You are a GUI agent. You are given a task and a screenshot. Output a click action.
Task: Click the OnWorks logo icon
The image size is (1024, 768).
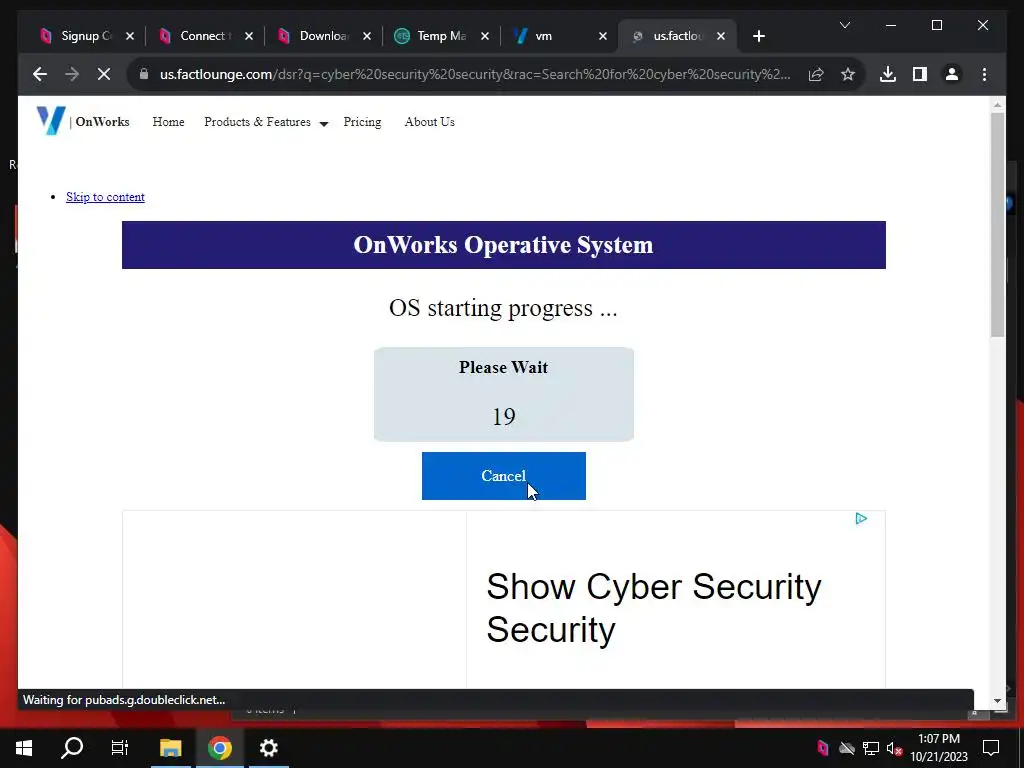(51, 120)
